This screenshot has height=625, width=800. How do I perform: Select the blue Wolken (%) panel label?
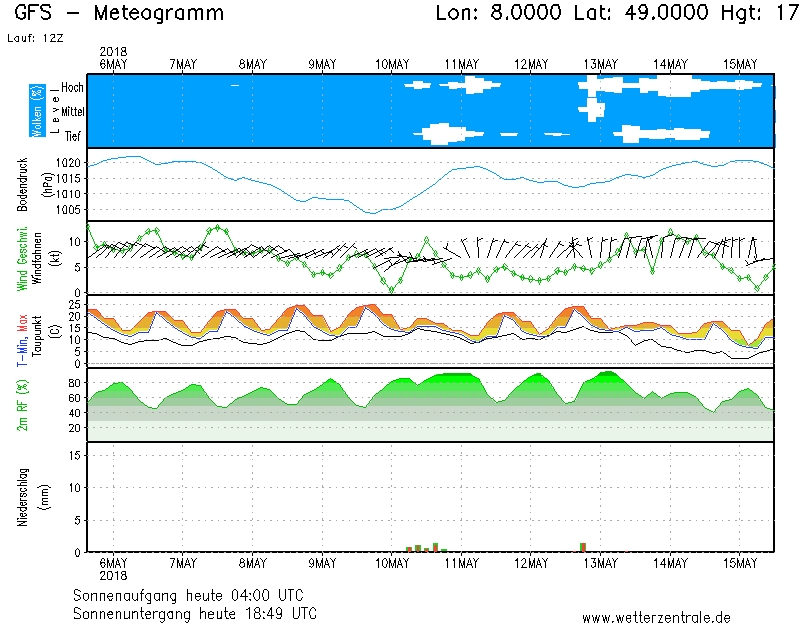37,110
